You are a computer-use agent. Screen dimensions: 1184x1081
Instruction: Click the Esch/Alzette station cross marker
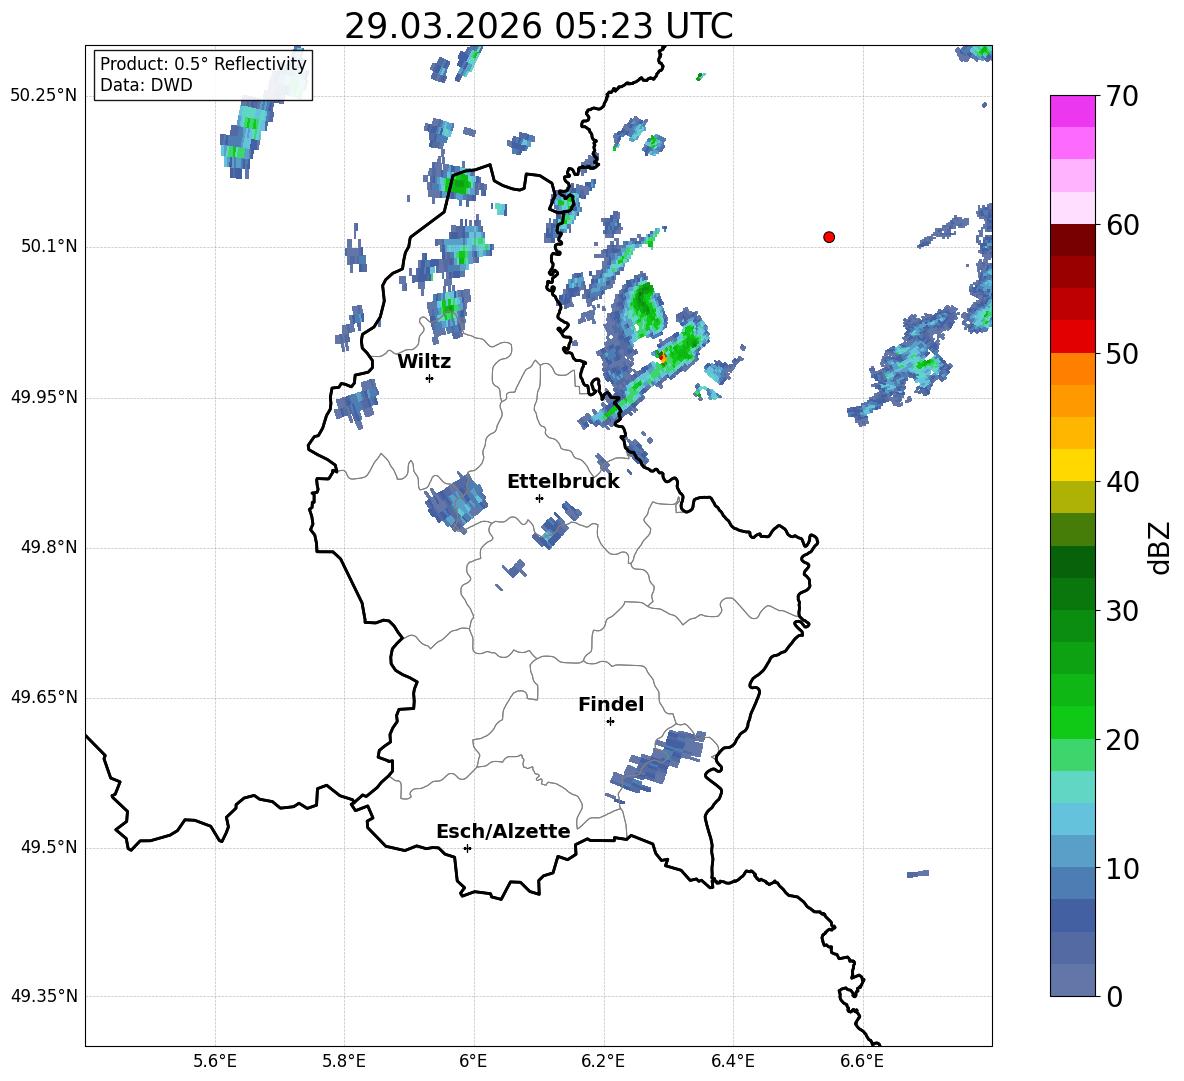(467, 848)
